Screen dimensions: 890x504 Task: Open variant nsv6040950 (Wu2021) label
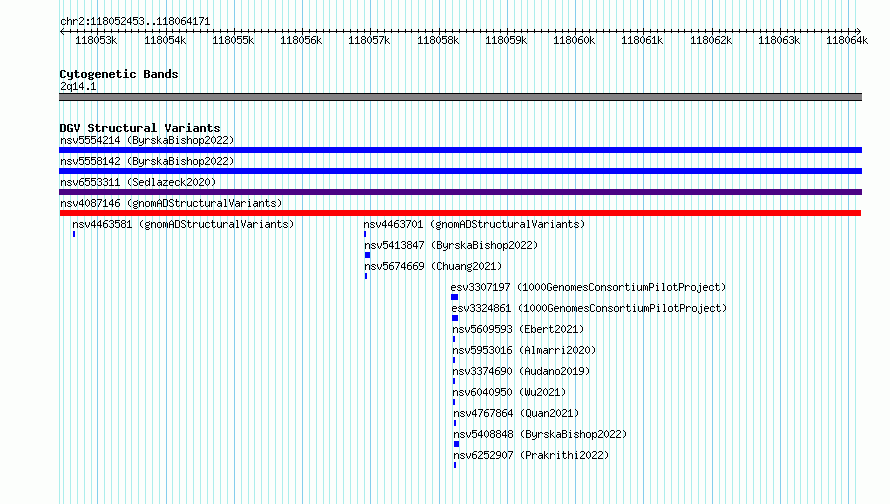point(509,393)
